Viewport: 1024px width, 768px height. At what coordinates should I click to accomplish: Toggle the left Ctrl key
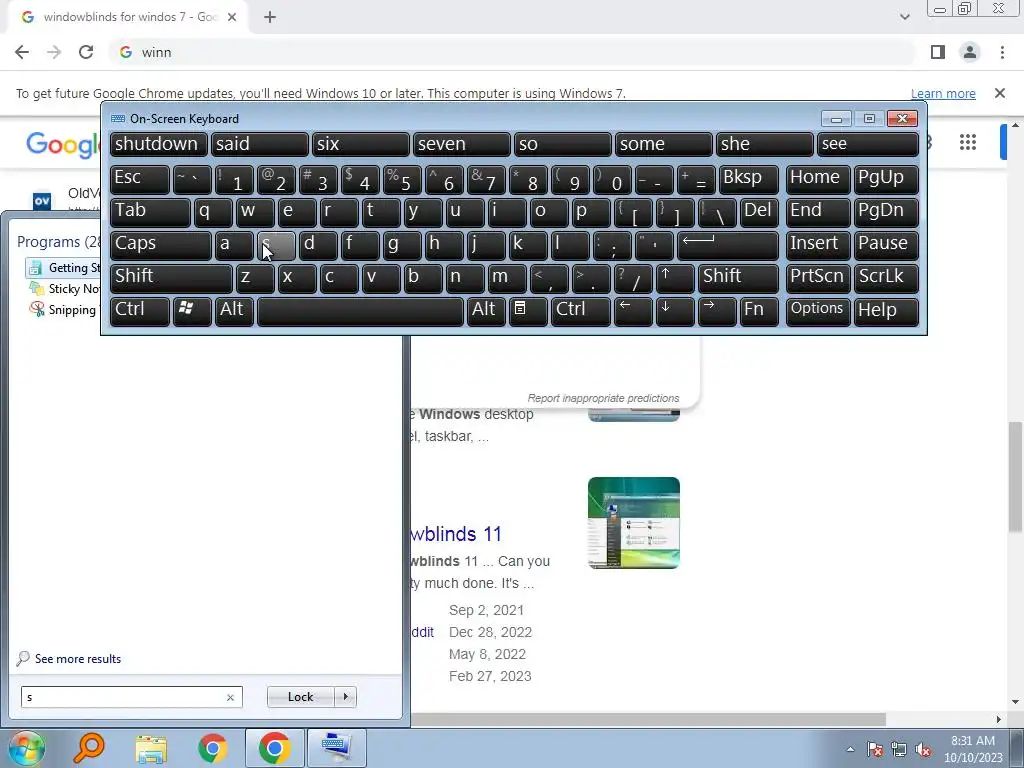[x=140, y=311]
